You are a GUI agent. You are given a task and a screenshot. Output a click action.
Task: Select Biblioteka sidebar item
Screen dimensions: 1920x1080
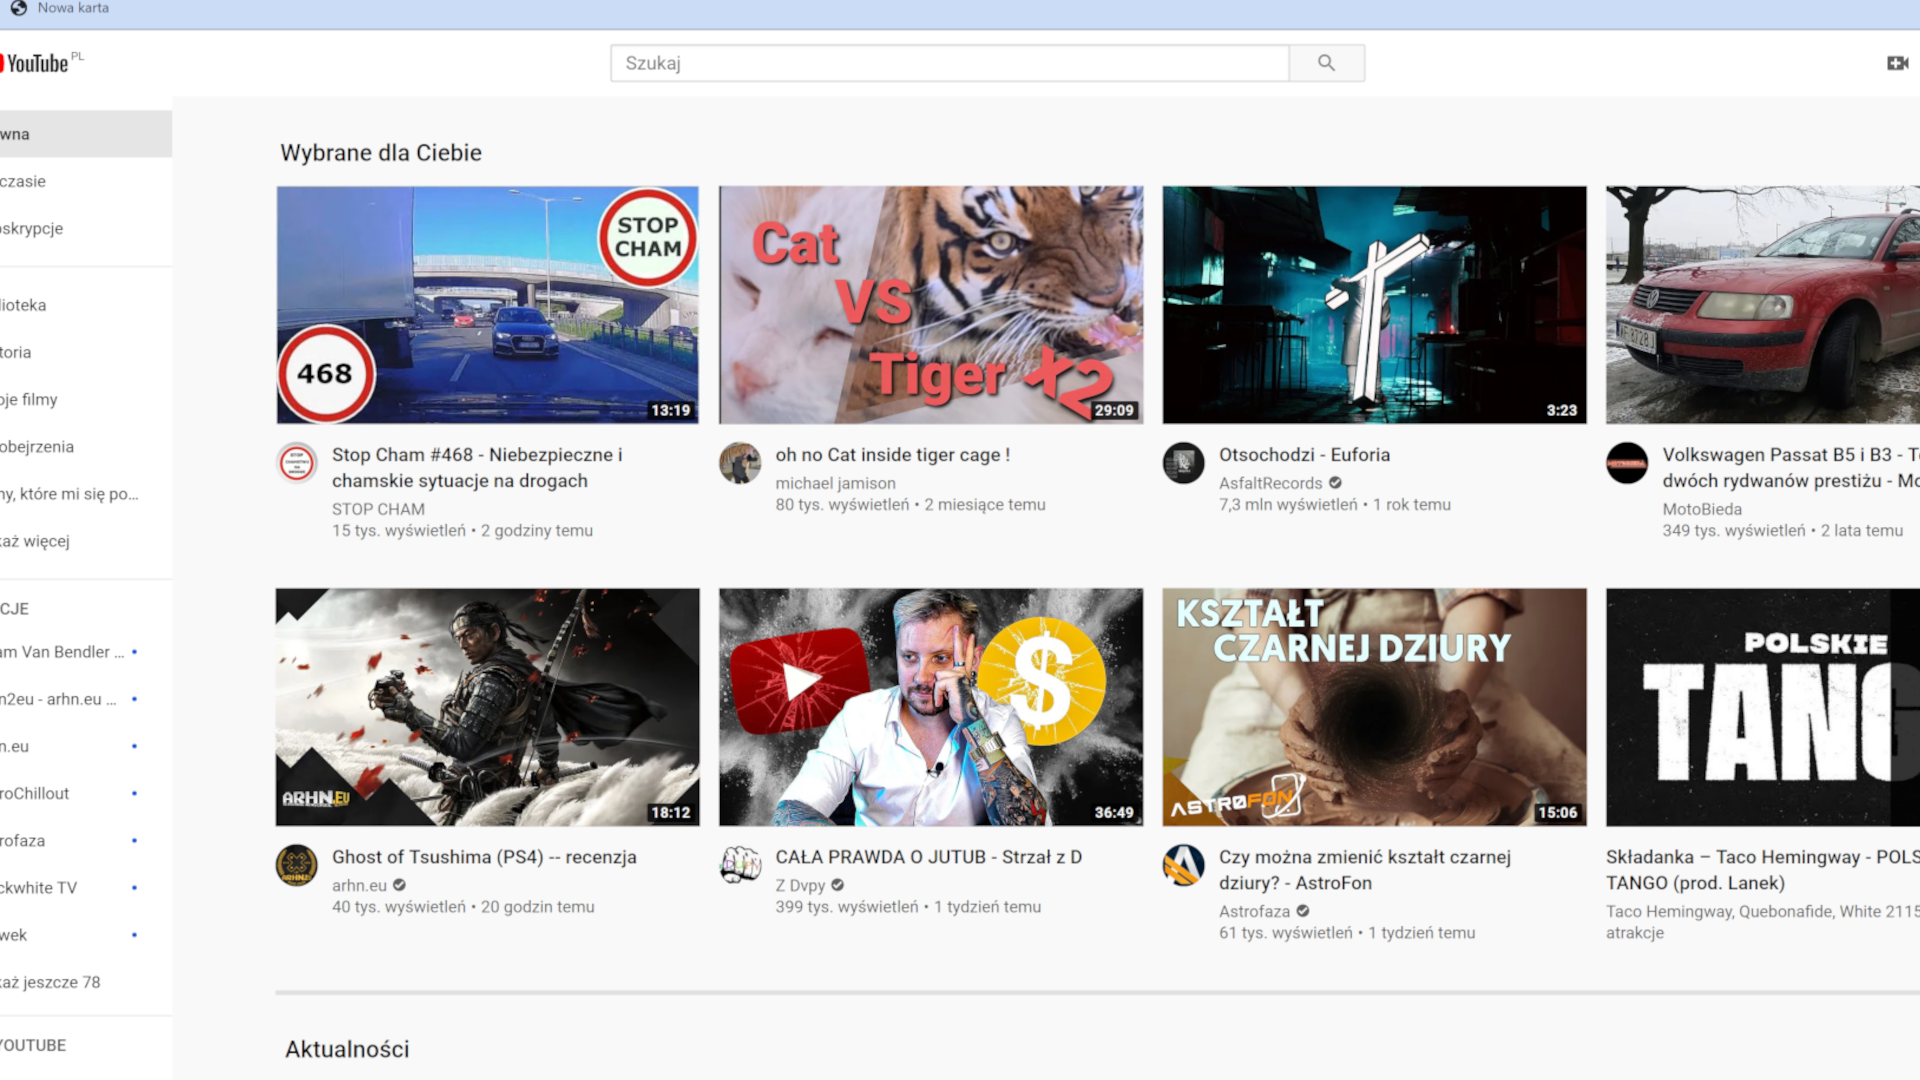tap(86, 305)
